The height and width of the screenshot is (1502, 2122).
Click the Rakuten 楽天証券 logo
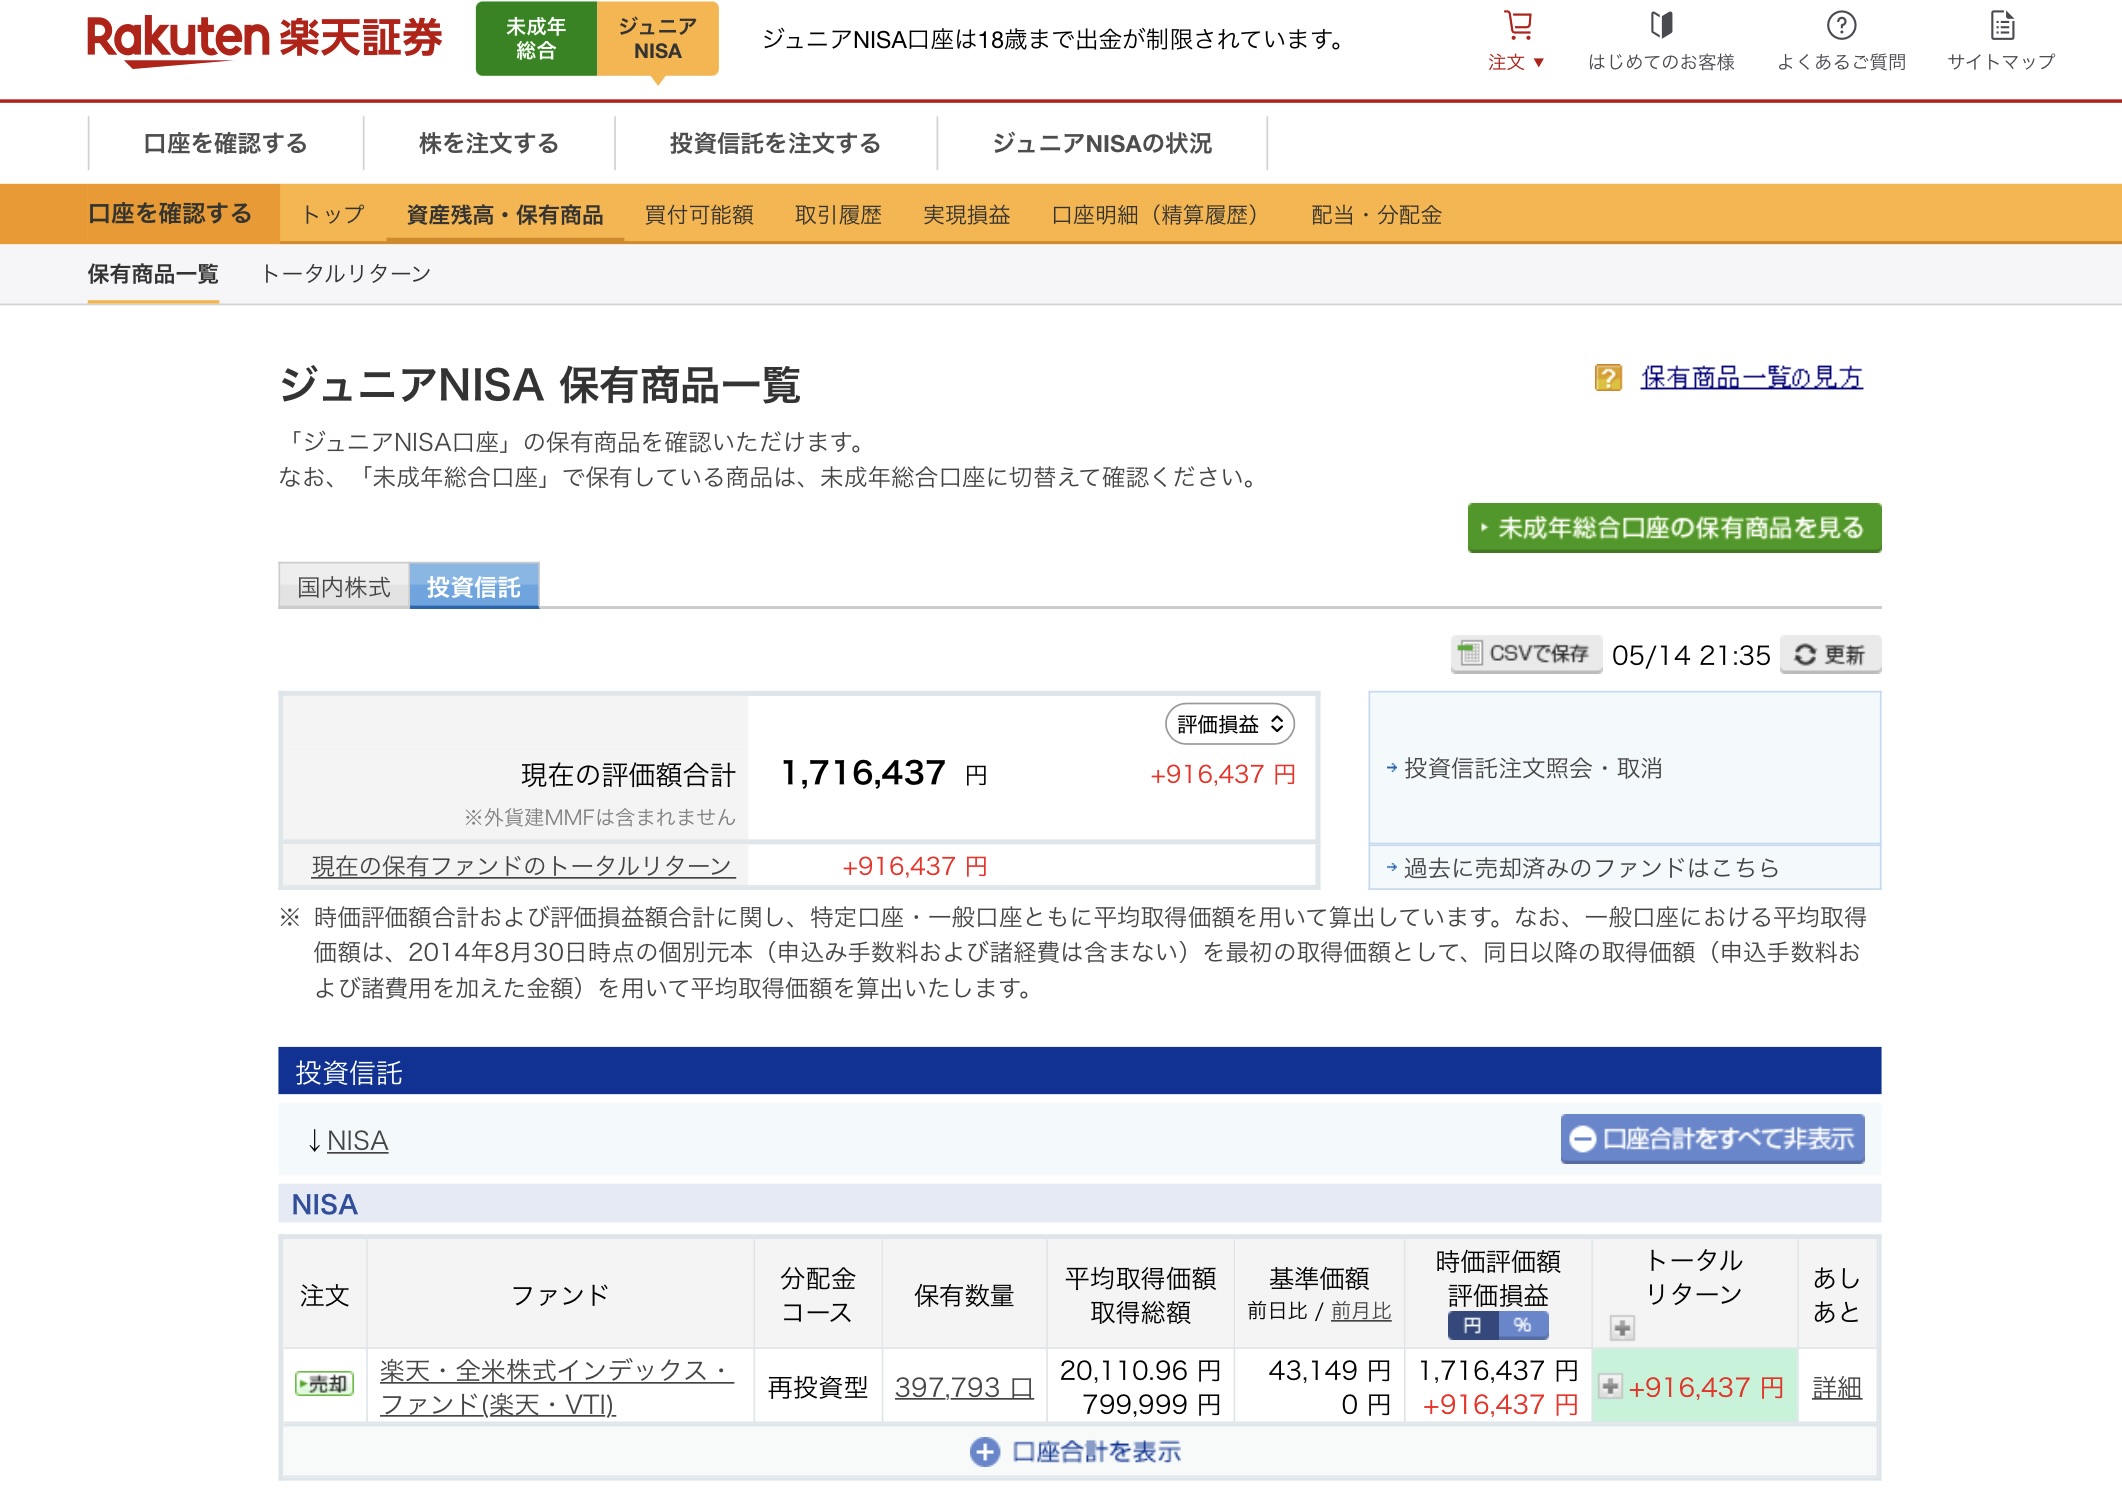point(264,40)
